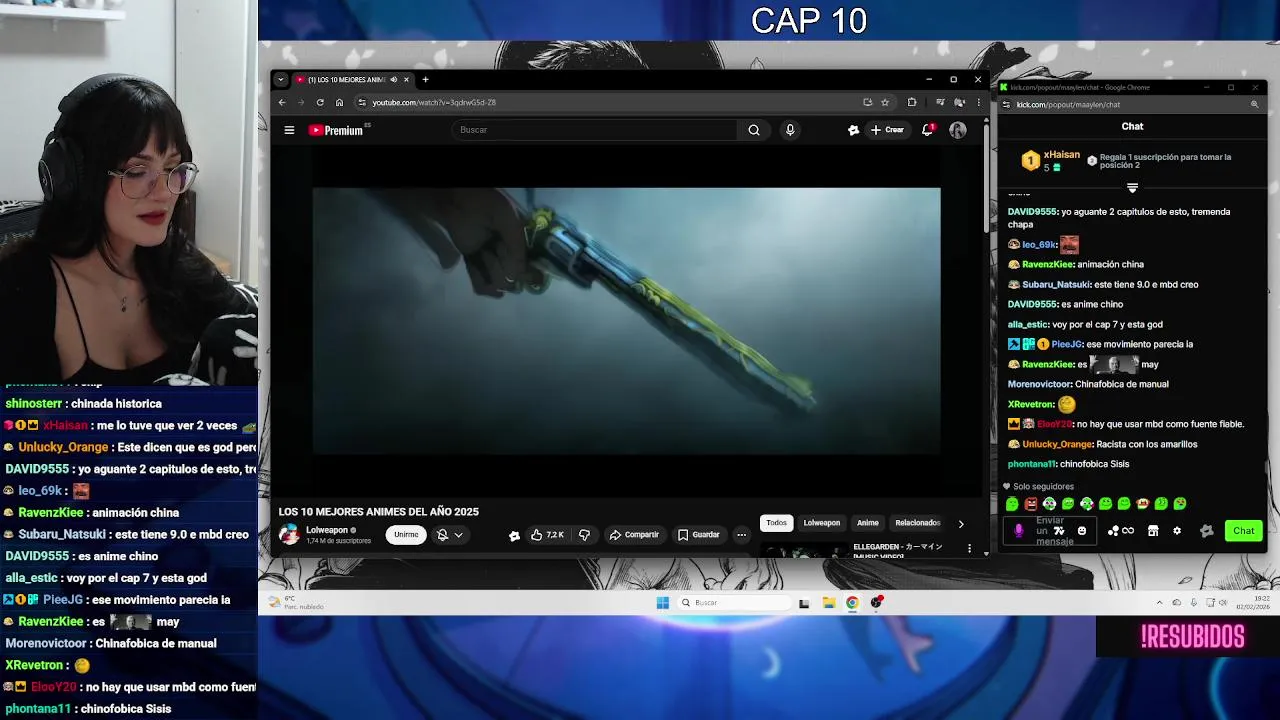
Task: Click the Compartir share button
Action: point(635,535)
